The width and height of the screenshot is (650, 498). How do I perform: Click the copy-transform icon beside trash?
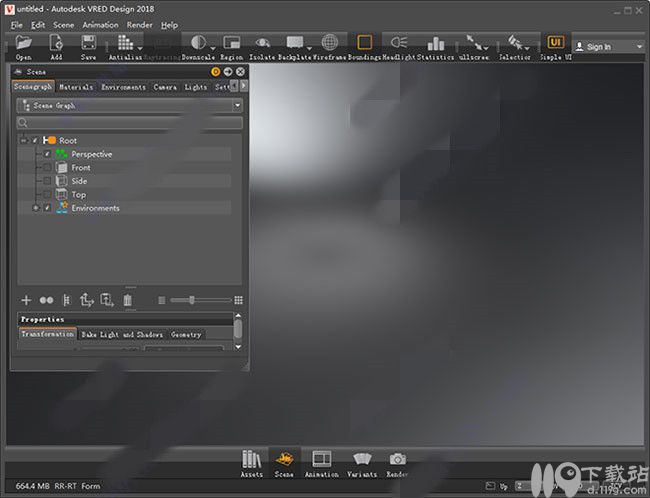point(107,300)
